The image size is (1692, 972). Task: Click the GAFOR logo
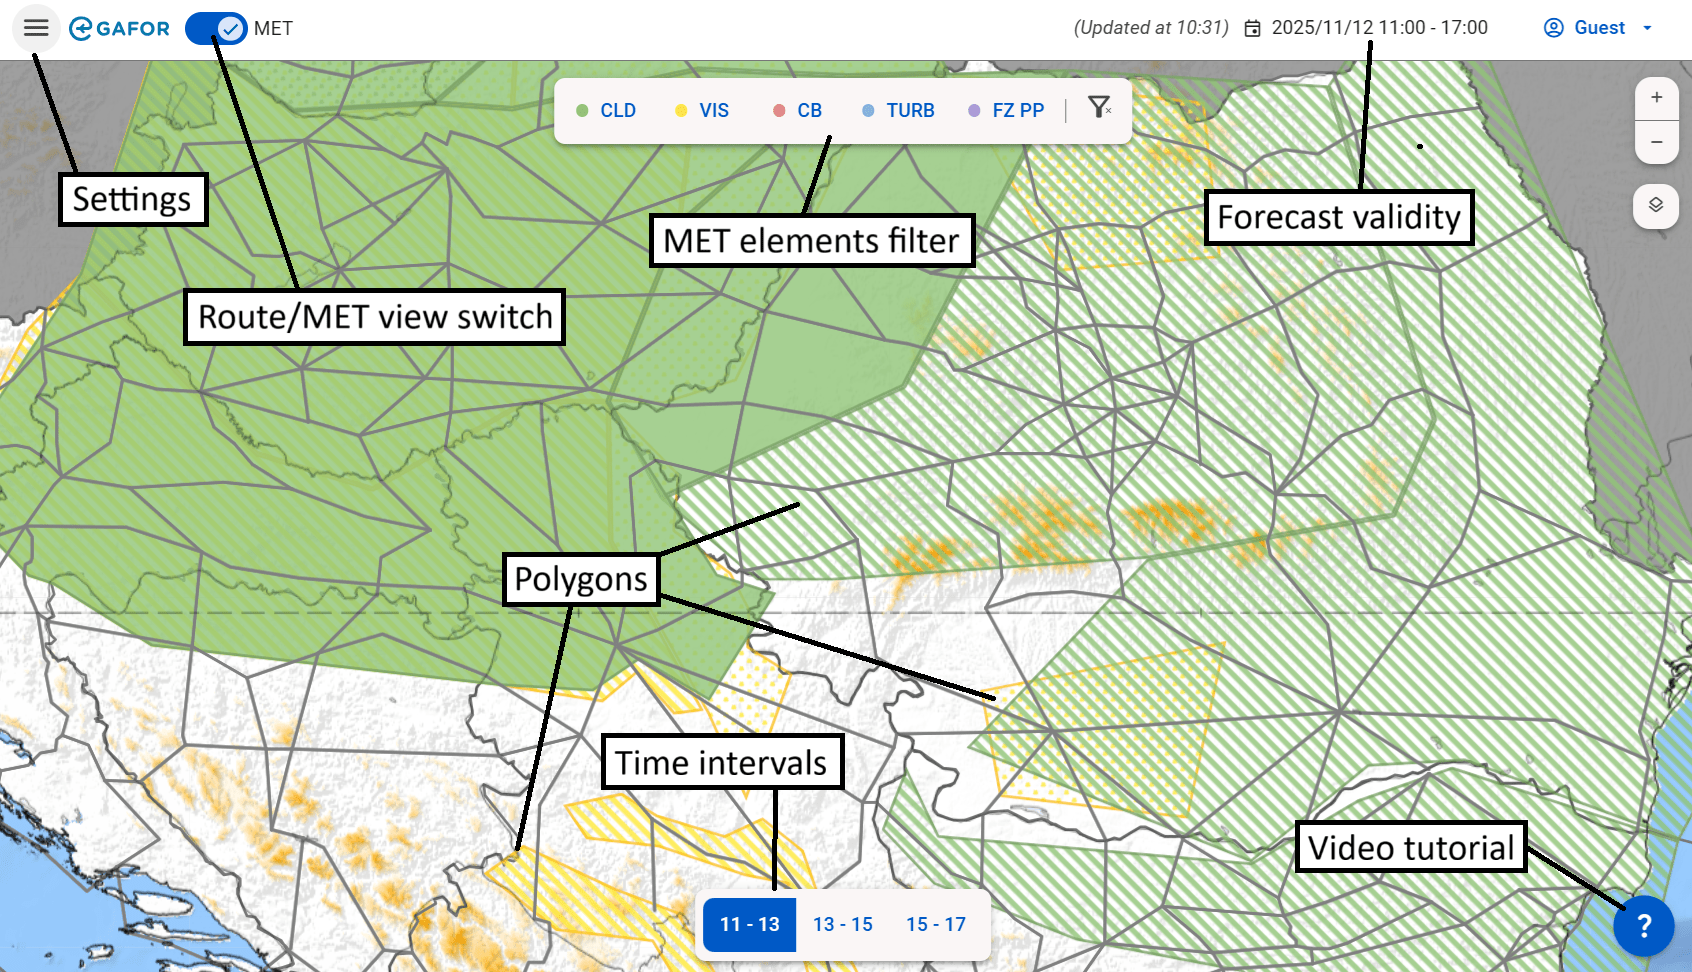click(x=120, y=28)
